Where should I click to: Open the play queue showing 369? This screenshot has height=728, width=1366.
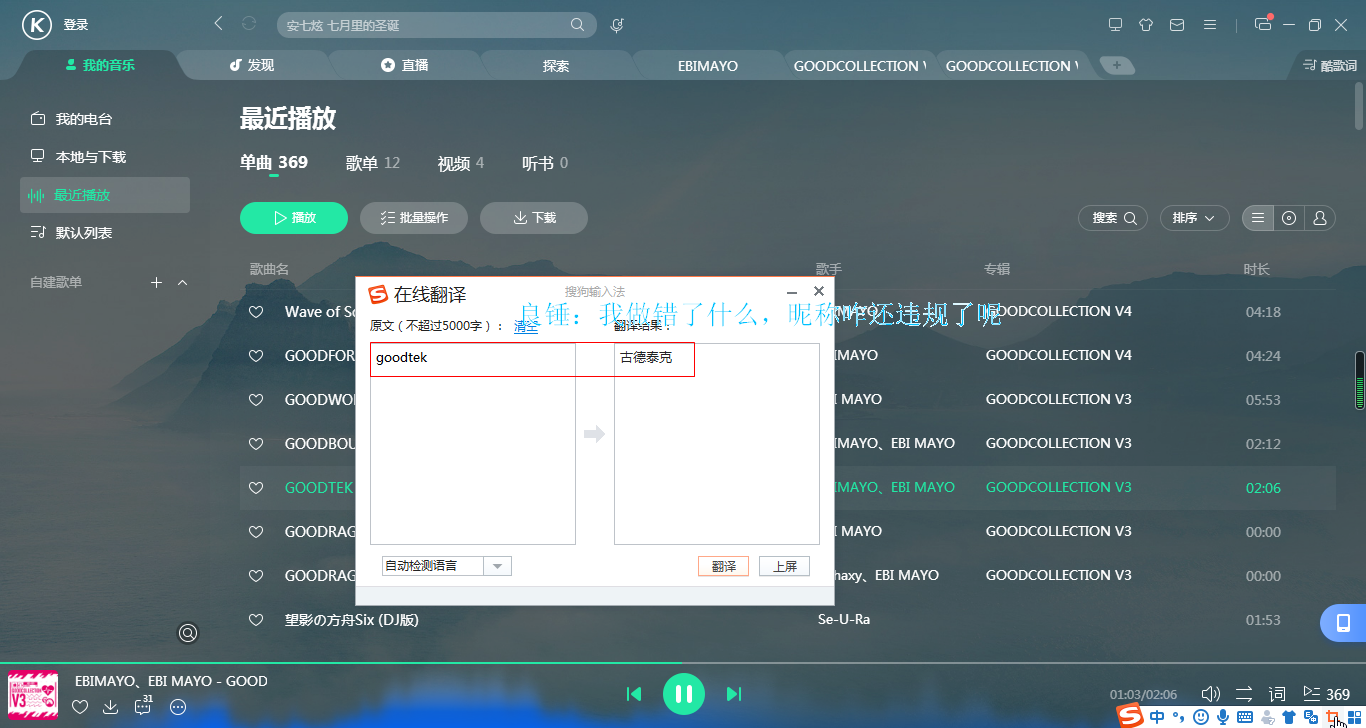[x=1326, y=694]
